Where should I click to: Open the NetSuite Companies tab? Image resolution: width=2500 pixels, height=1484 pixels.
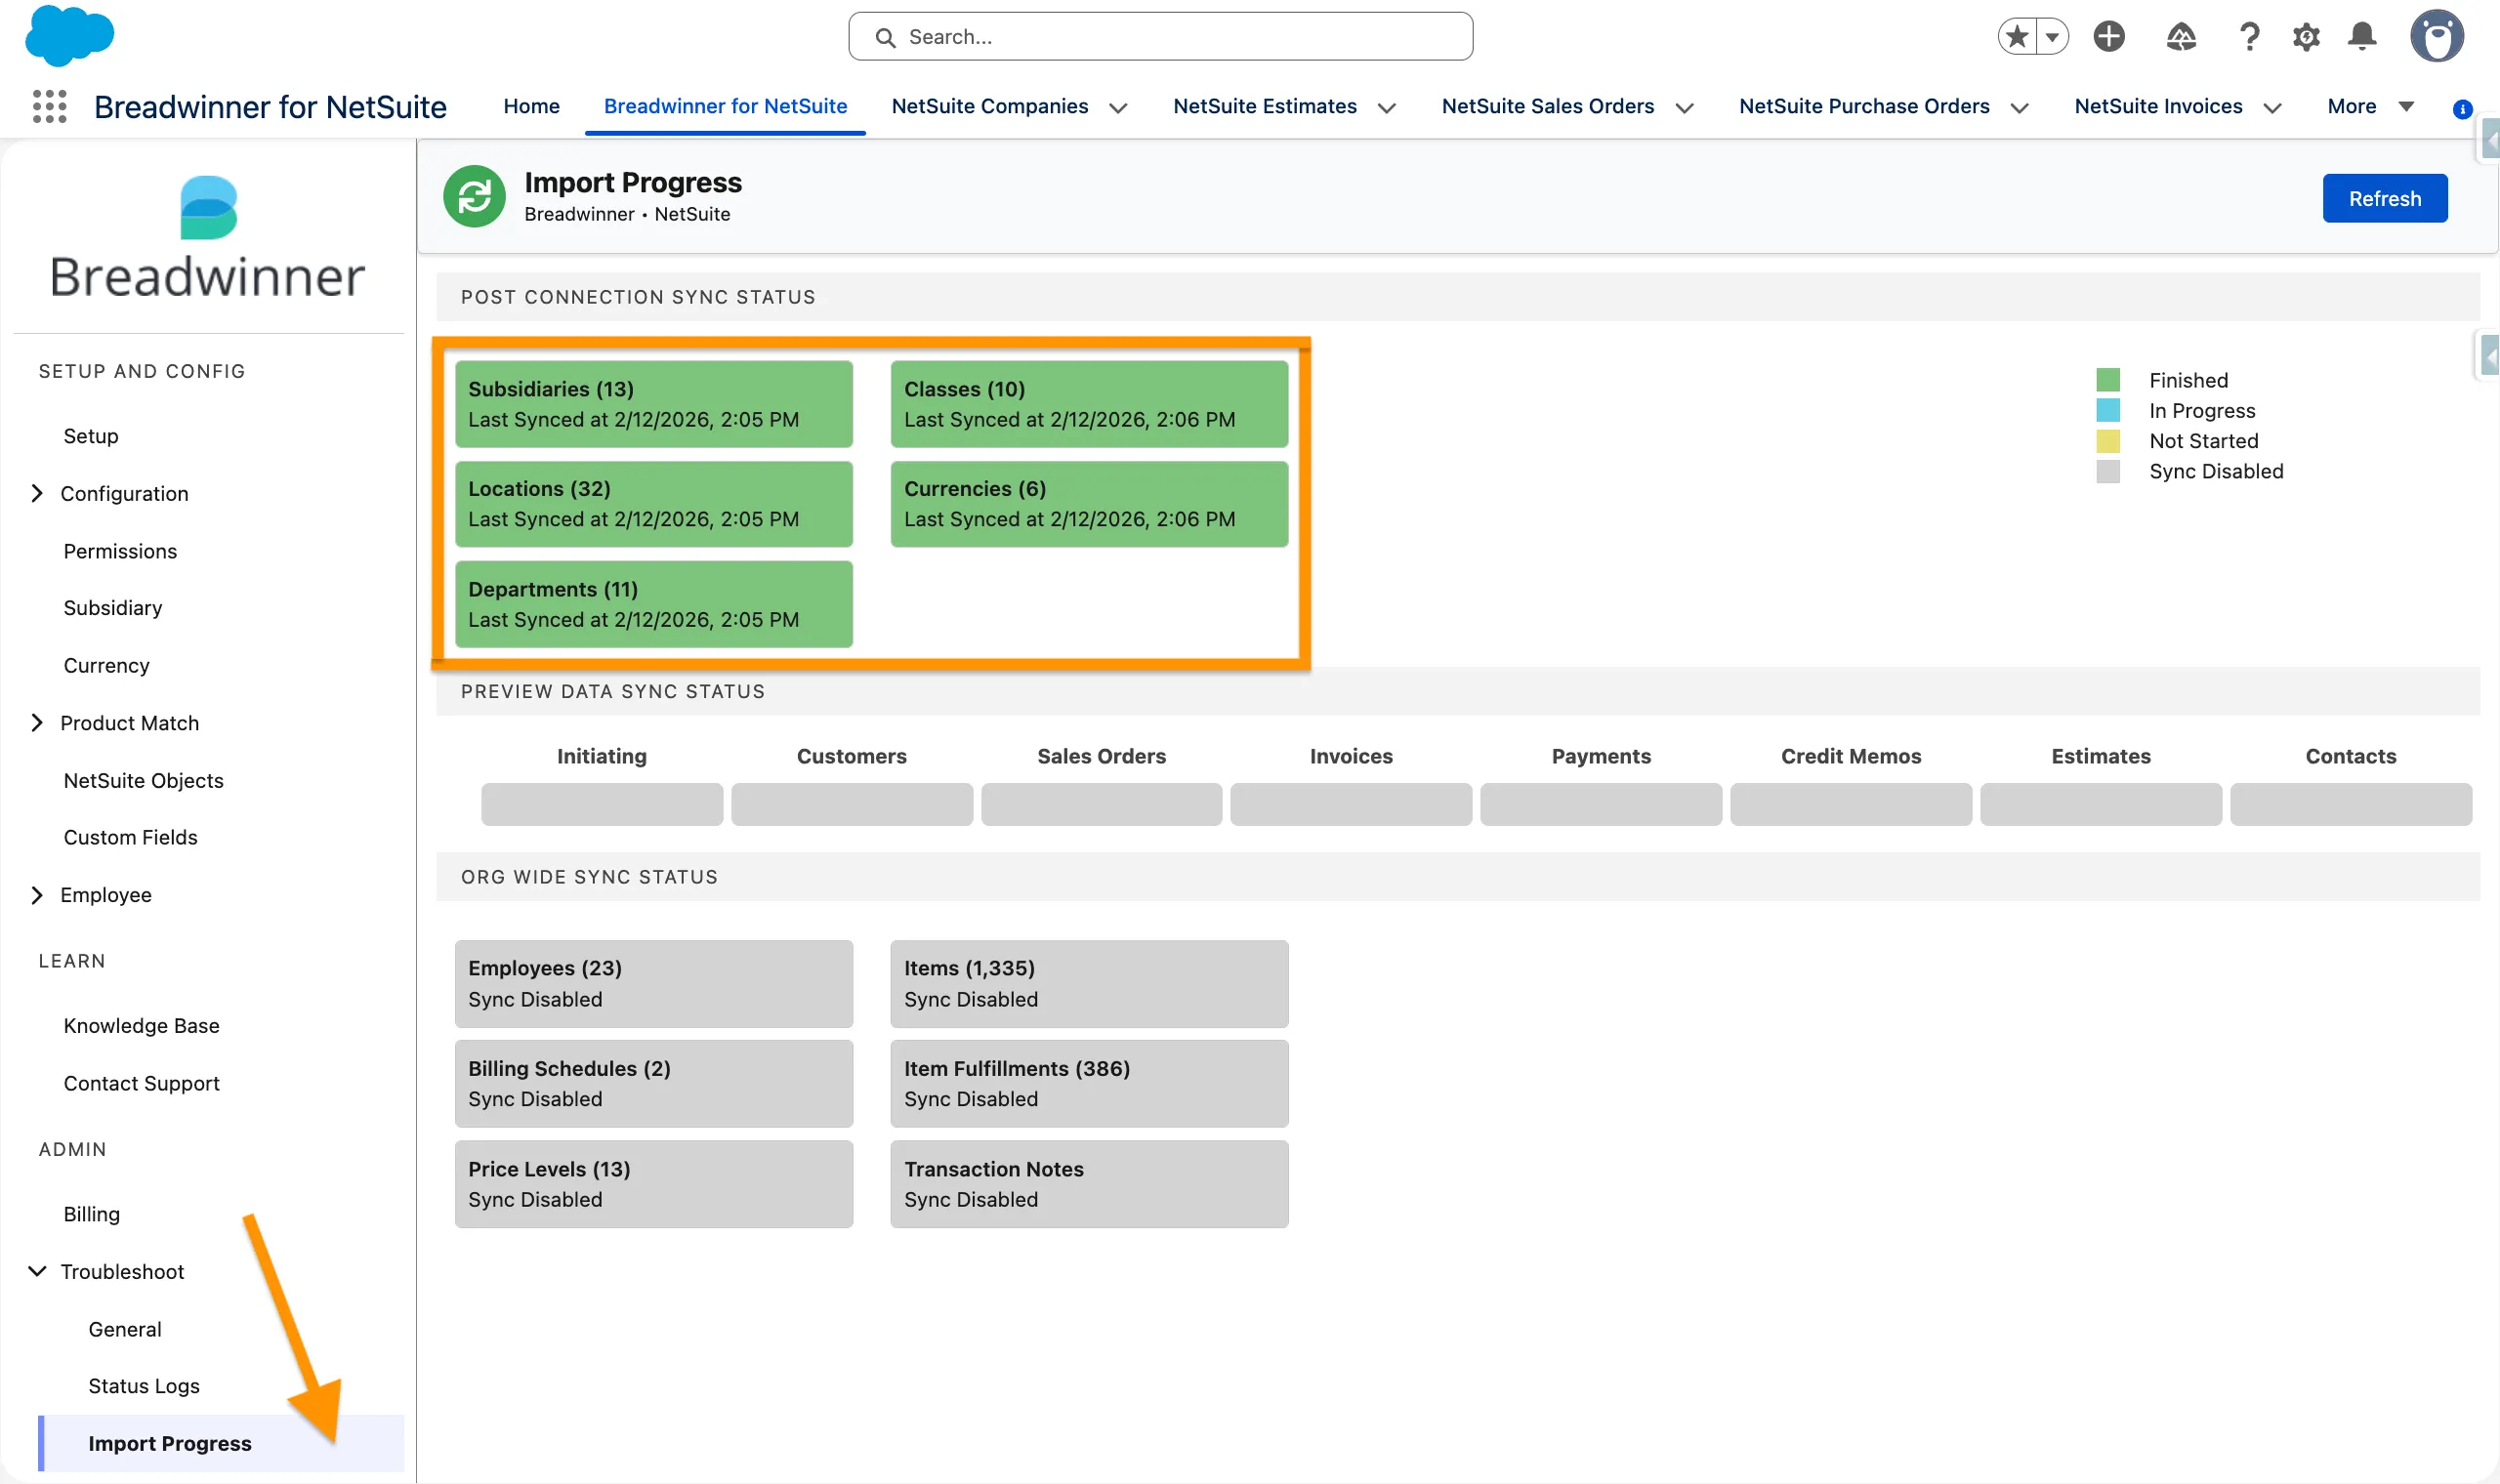coord(989,106)
